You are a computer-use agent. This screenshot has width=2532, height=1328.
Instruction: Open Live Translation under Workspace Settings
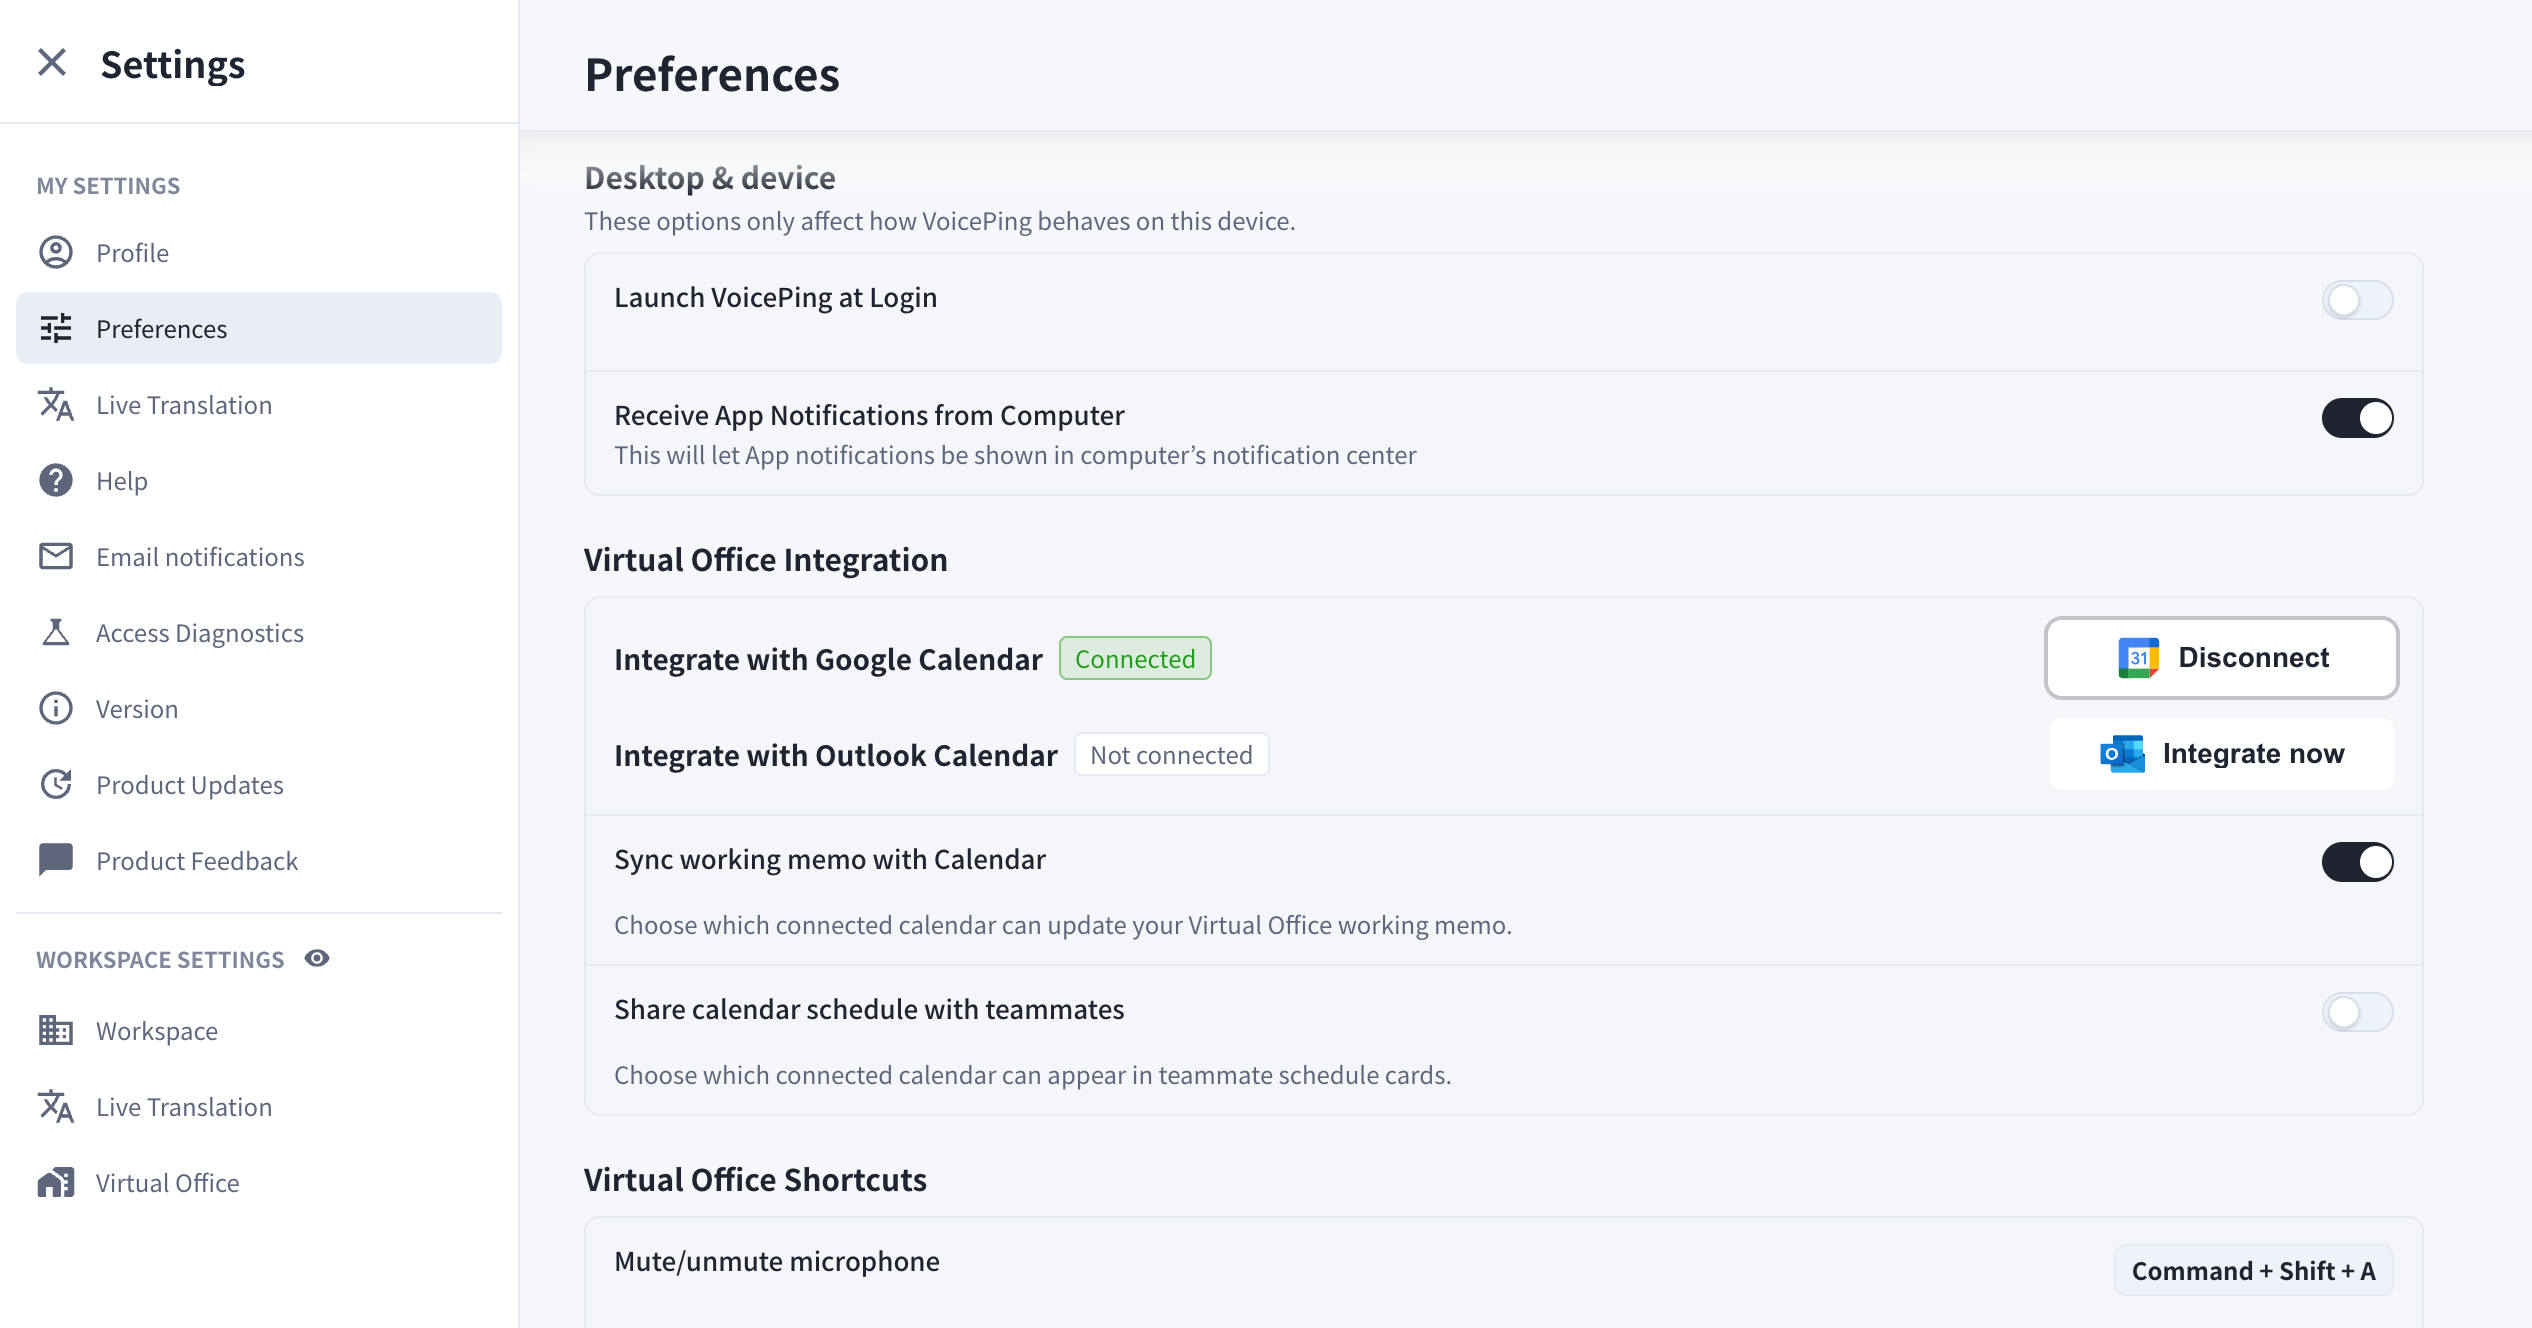tap(259, 1106)
